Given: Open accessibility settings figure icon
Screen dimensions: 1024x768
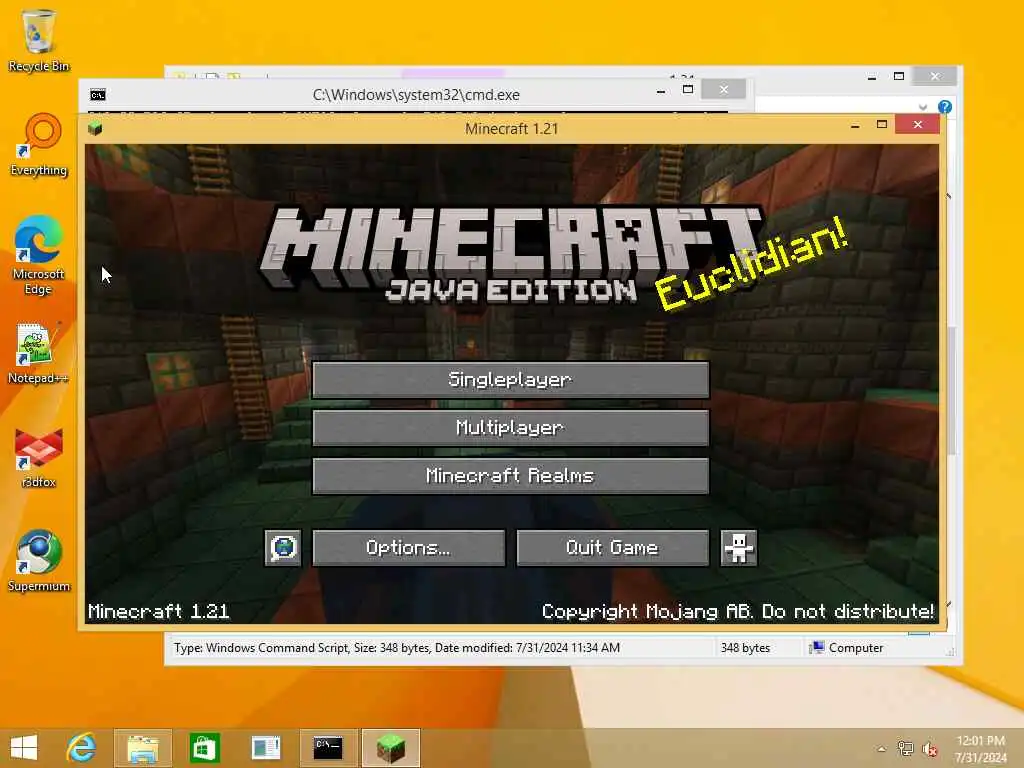Looking at the screenshot, I should 739,547.
